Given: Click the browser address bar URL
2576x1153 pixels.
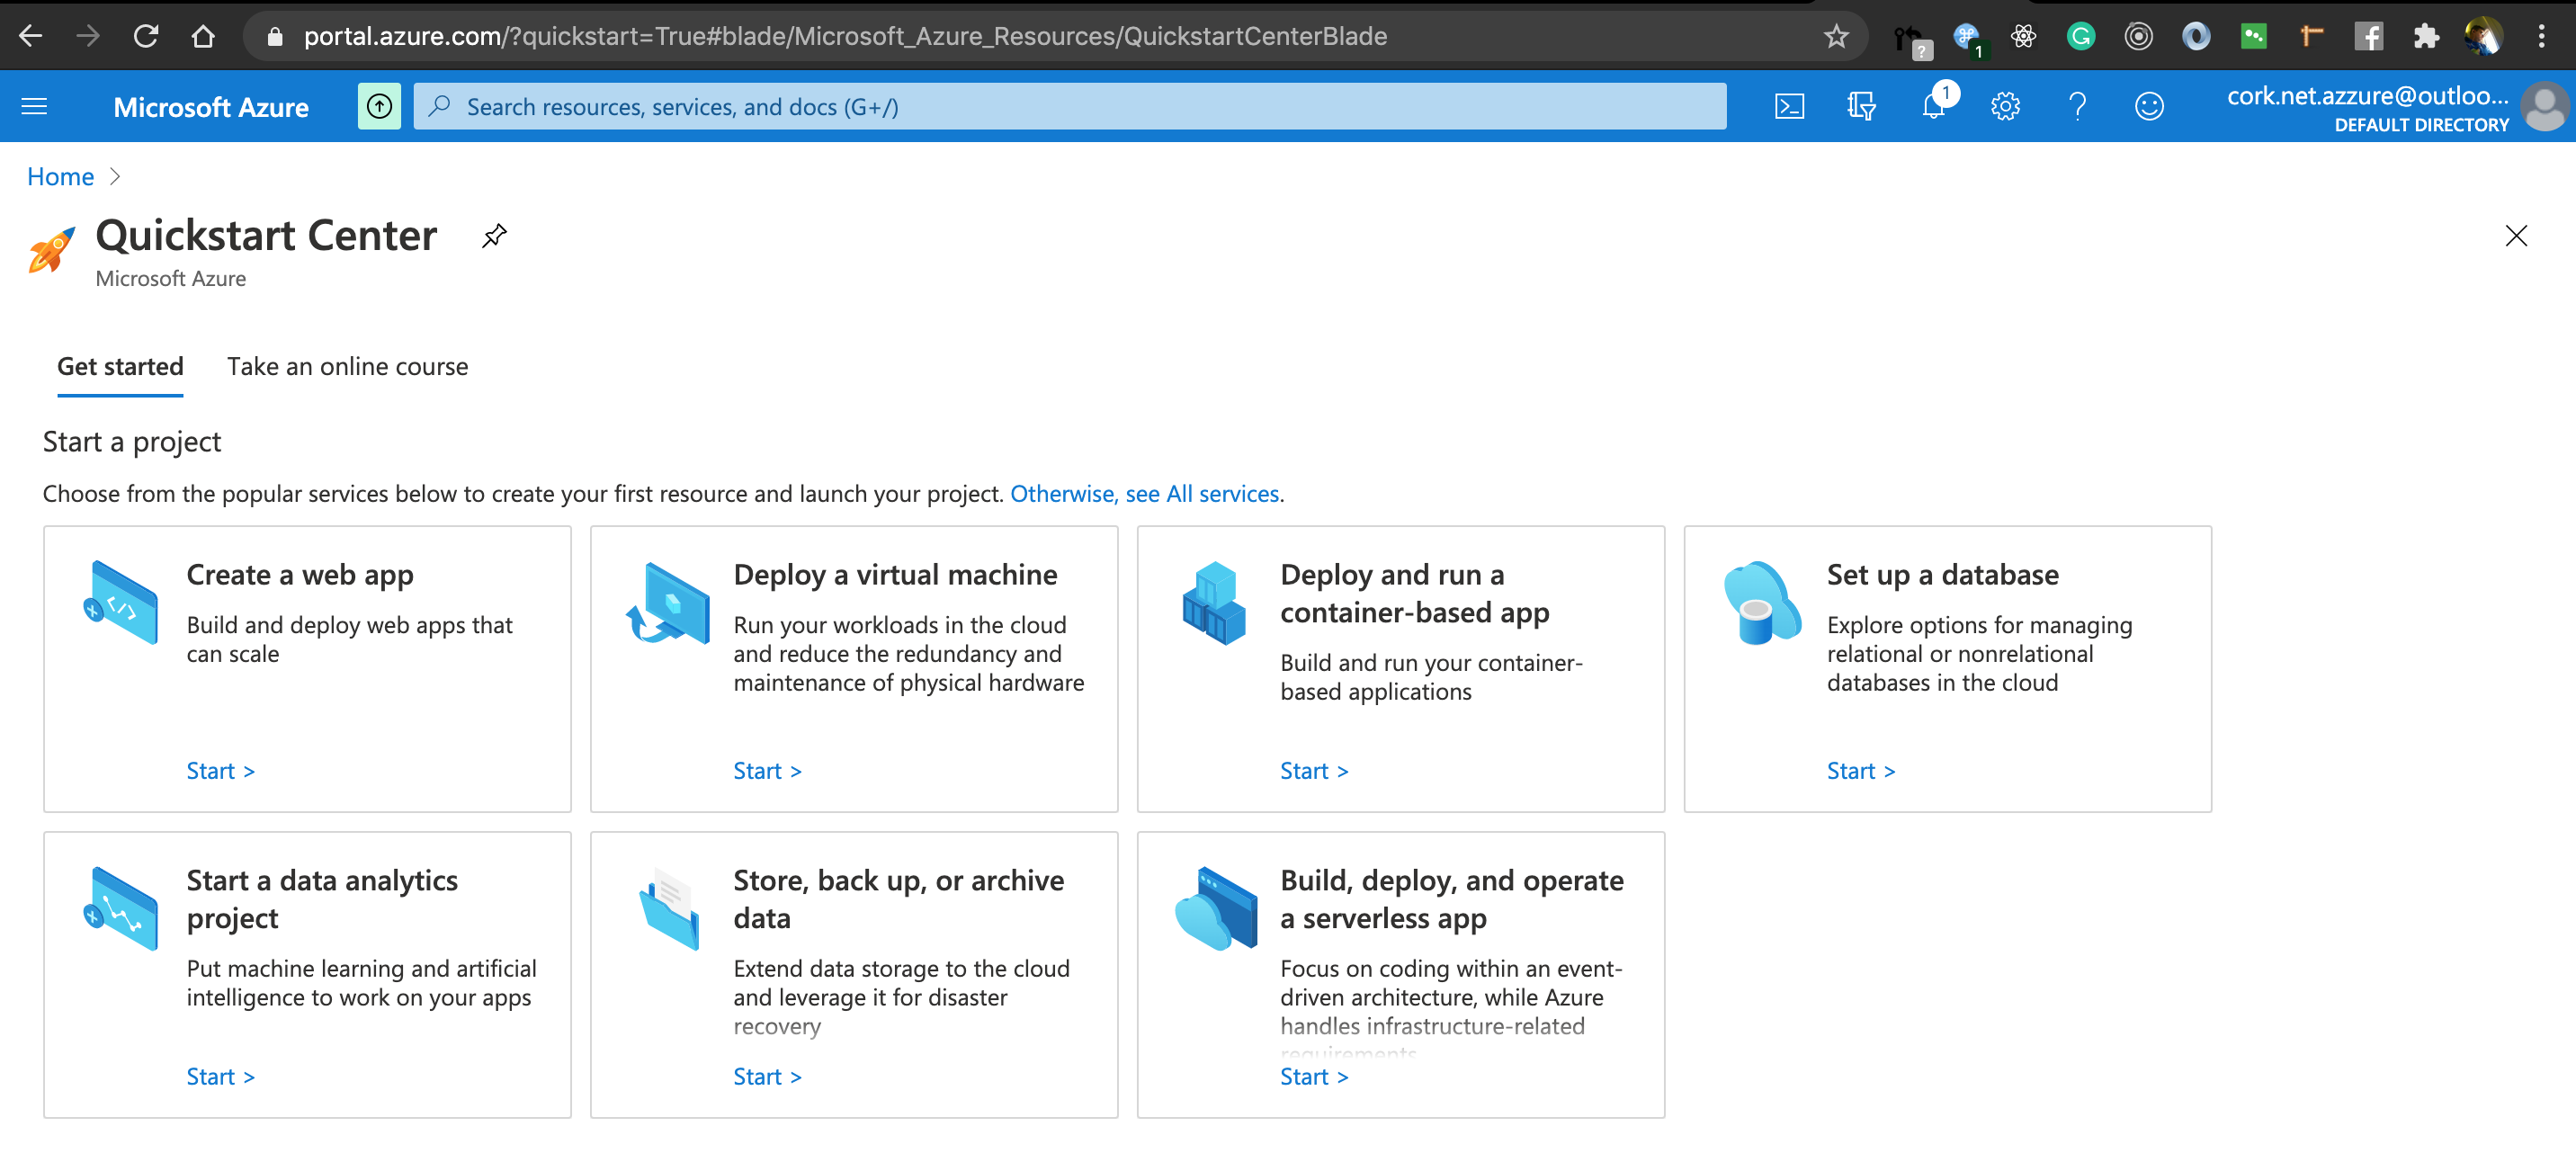Looking at the screenshot, I should click(x=845, y=36).
